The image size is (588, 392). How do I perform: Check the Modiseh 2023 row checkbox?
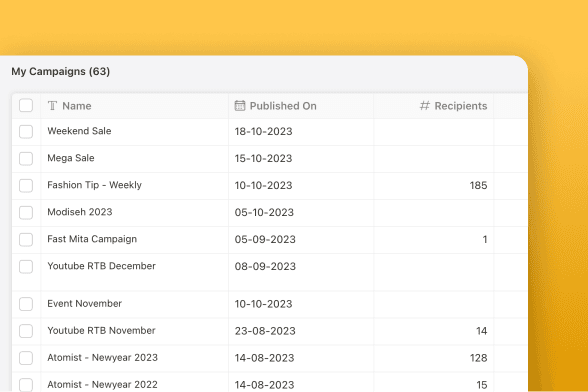coord(26,213)
